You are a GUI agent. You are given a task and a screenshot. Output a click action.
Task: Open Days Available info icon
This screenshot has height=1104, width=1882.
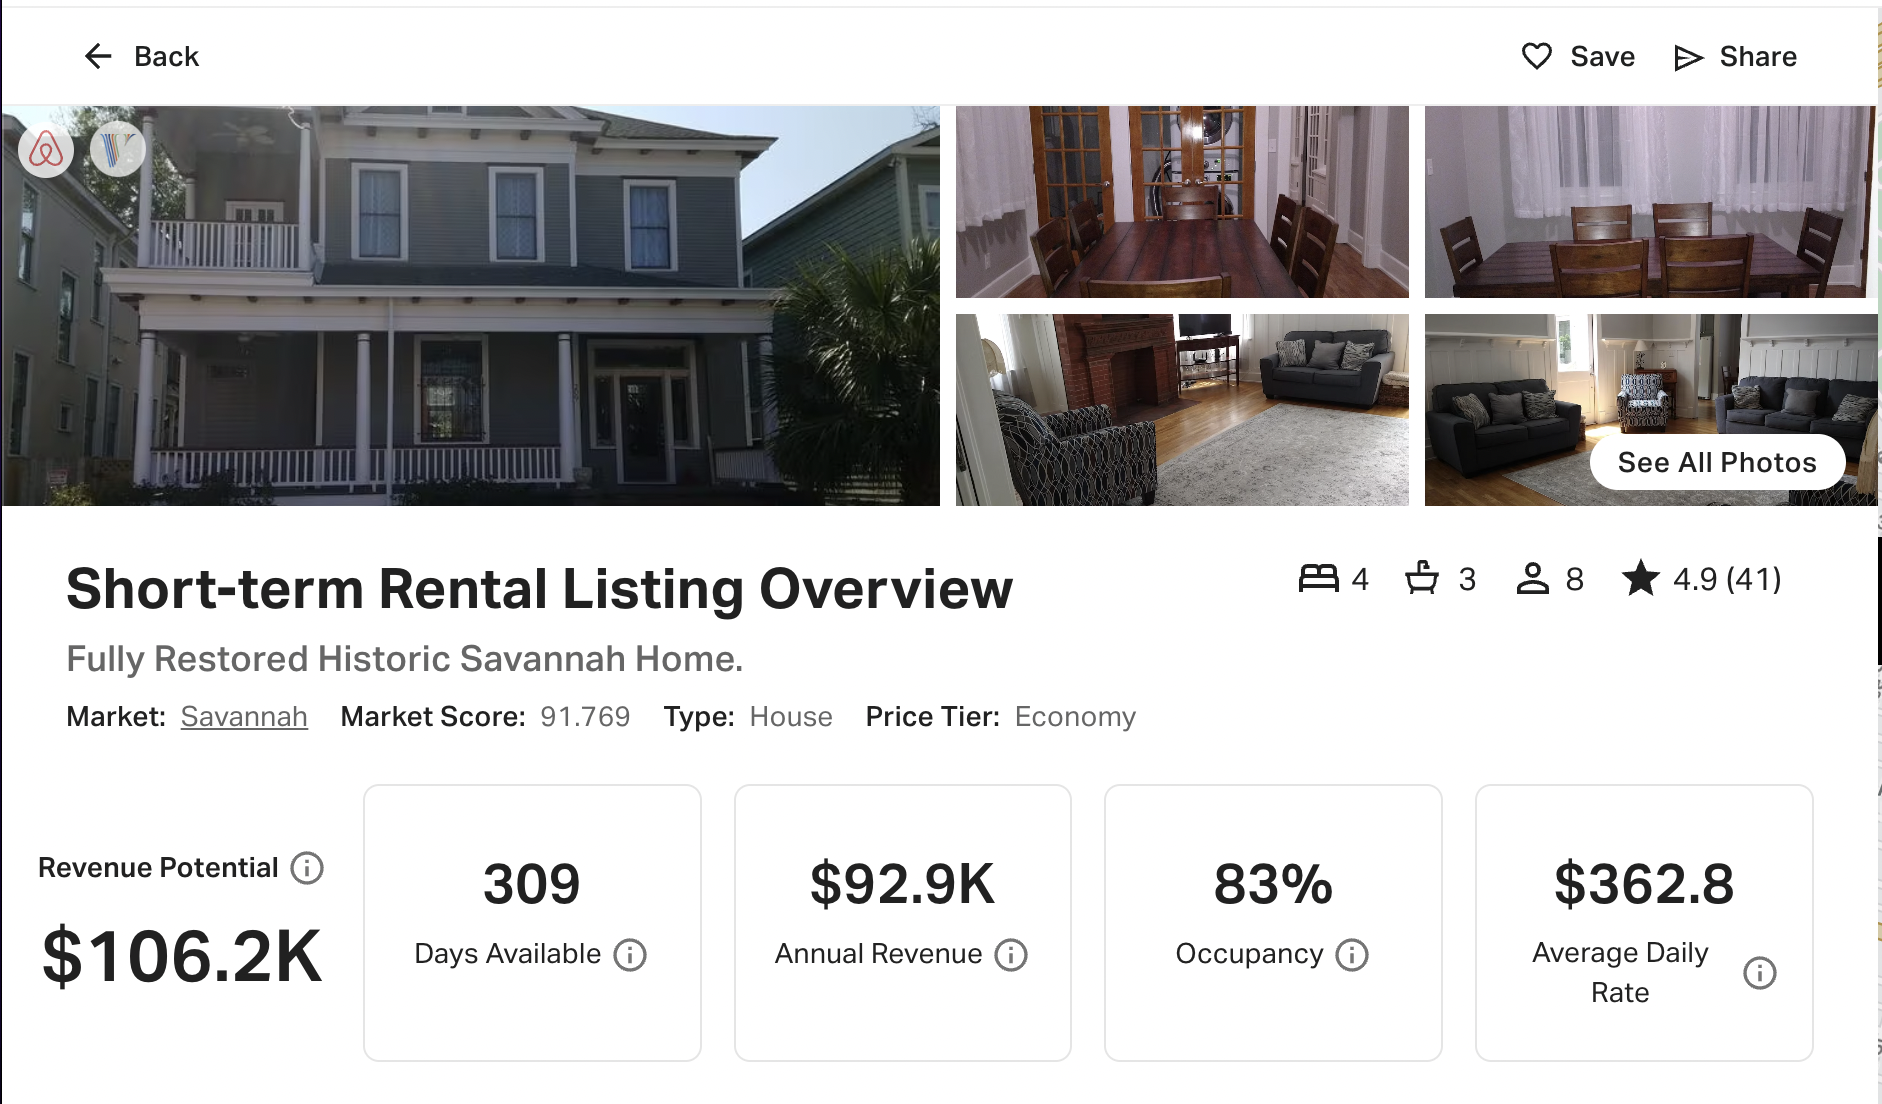pos(630,955)
